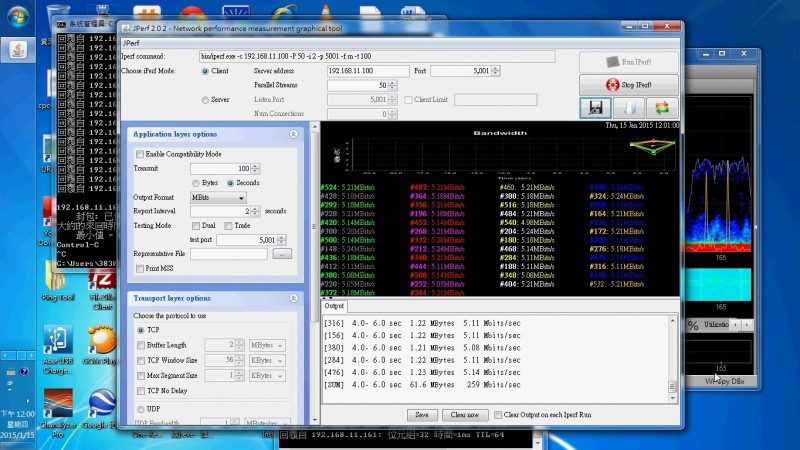This screenshot has height=450, width=800.
Task: Check the Print MSS option
Action: [x=139, y=268]
